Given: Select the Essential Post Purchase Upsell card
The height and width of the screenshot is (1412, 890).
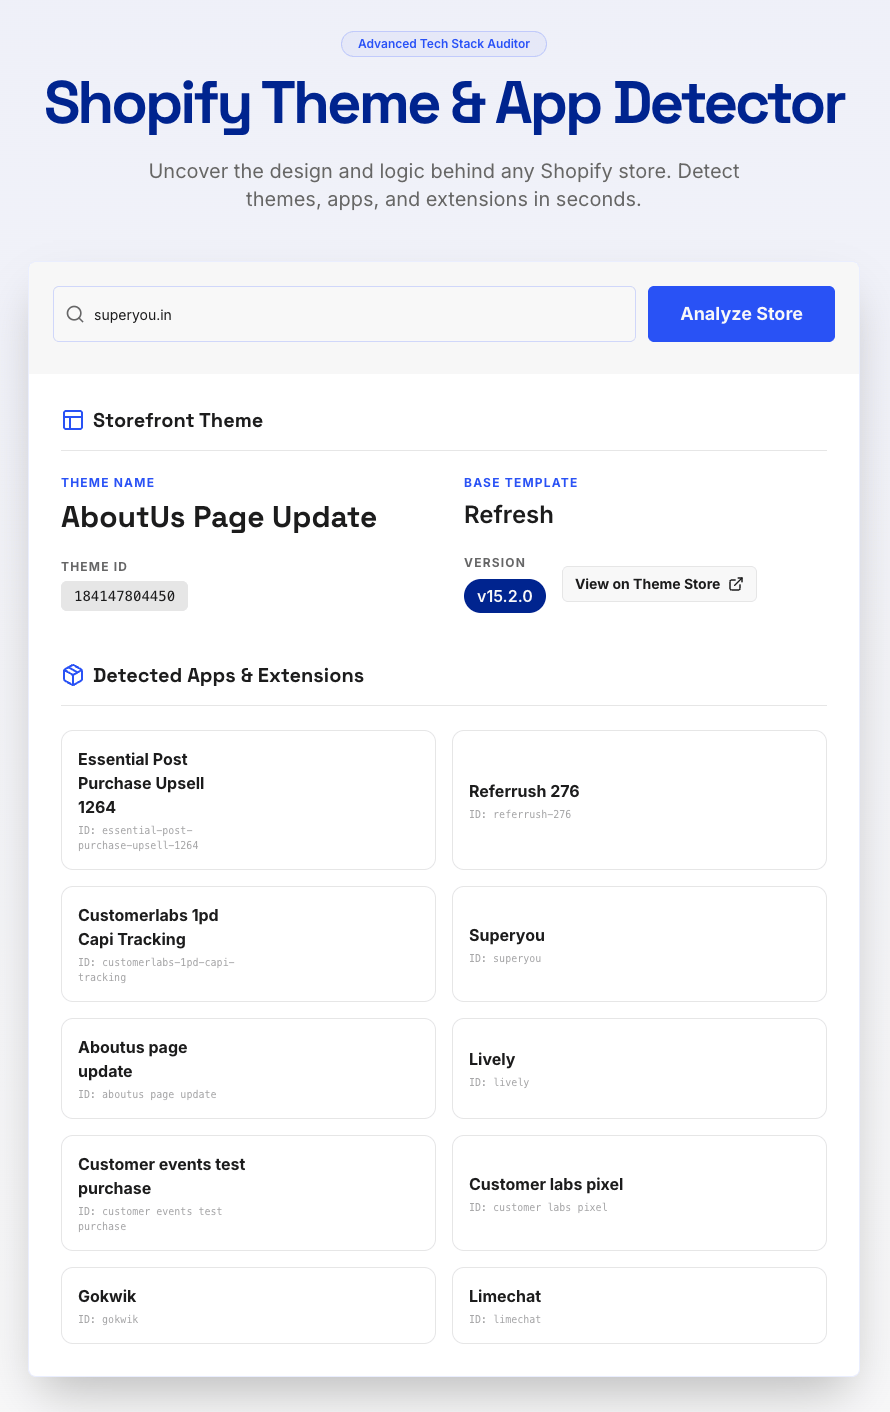Looking at the screenshot, I should (x=248, y=800).
